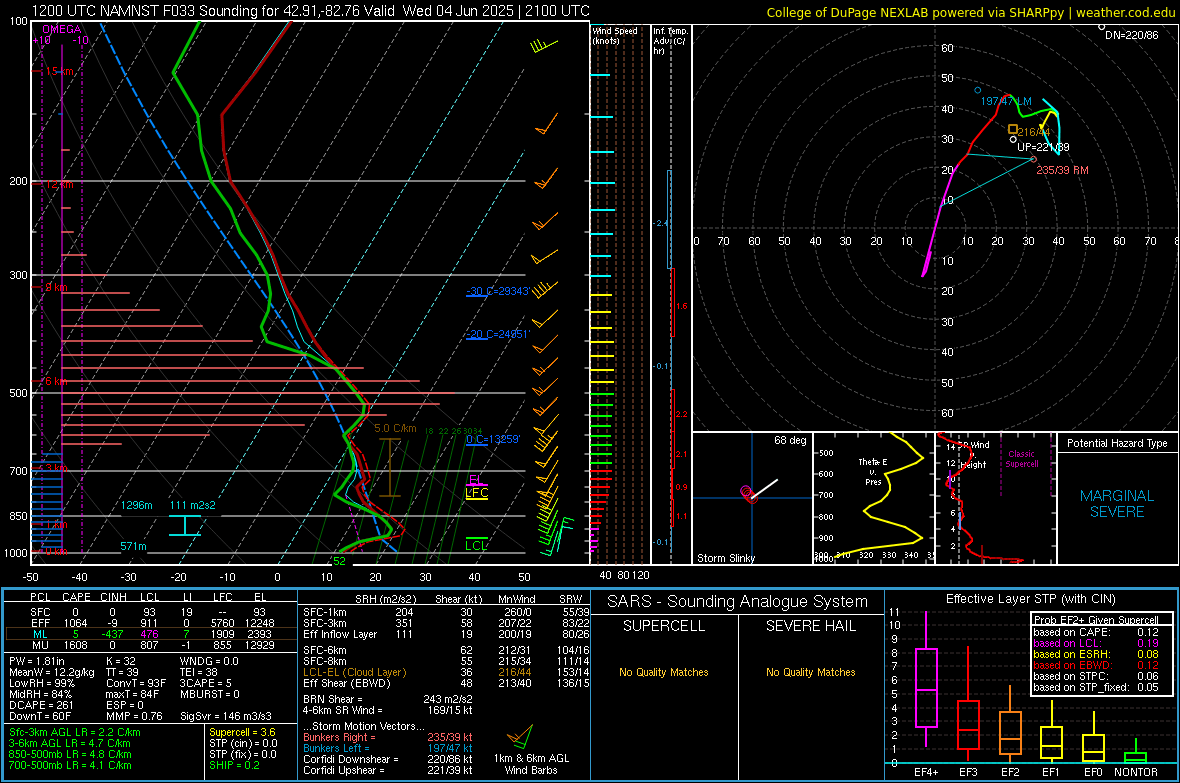Click the '-20 C=24851'' height label
Screen dimensions: 1180x783
[497, 334]
